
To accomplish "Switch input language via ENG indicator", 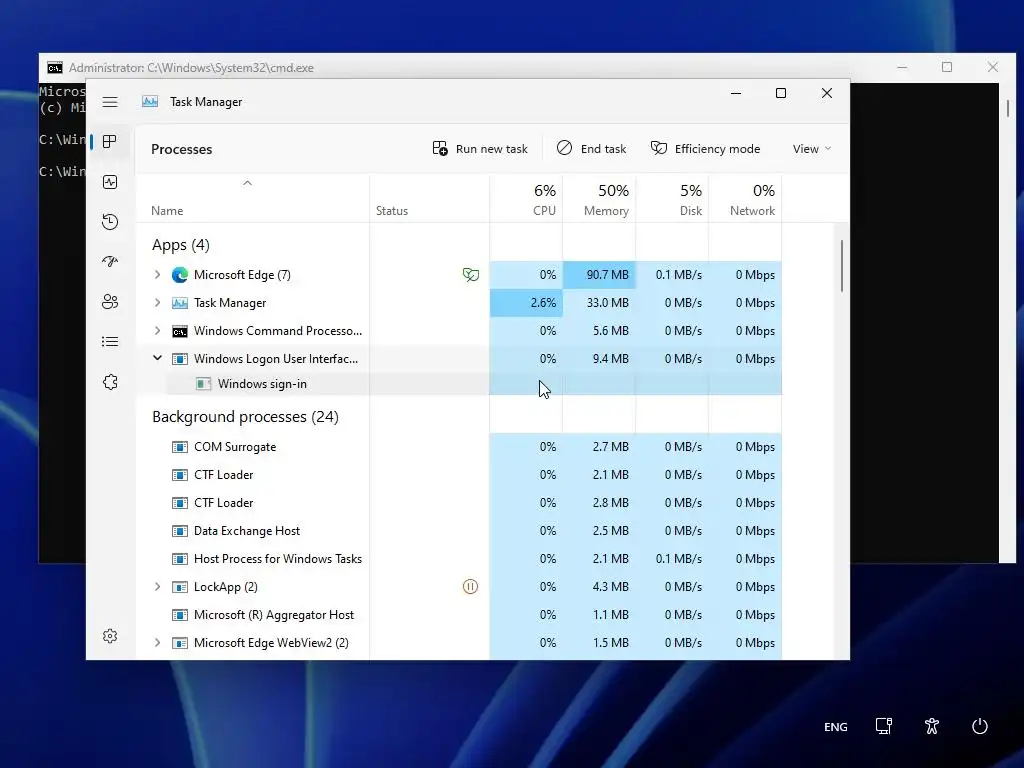I will click(835, 727).
